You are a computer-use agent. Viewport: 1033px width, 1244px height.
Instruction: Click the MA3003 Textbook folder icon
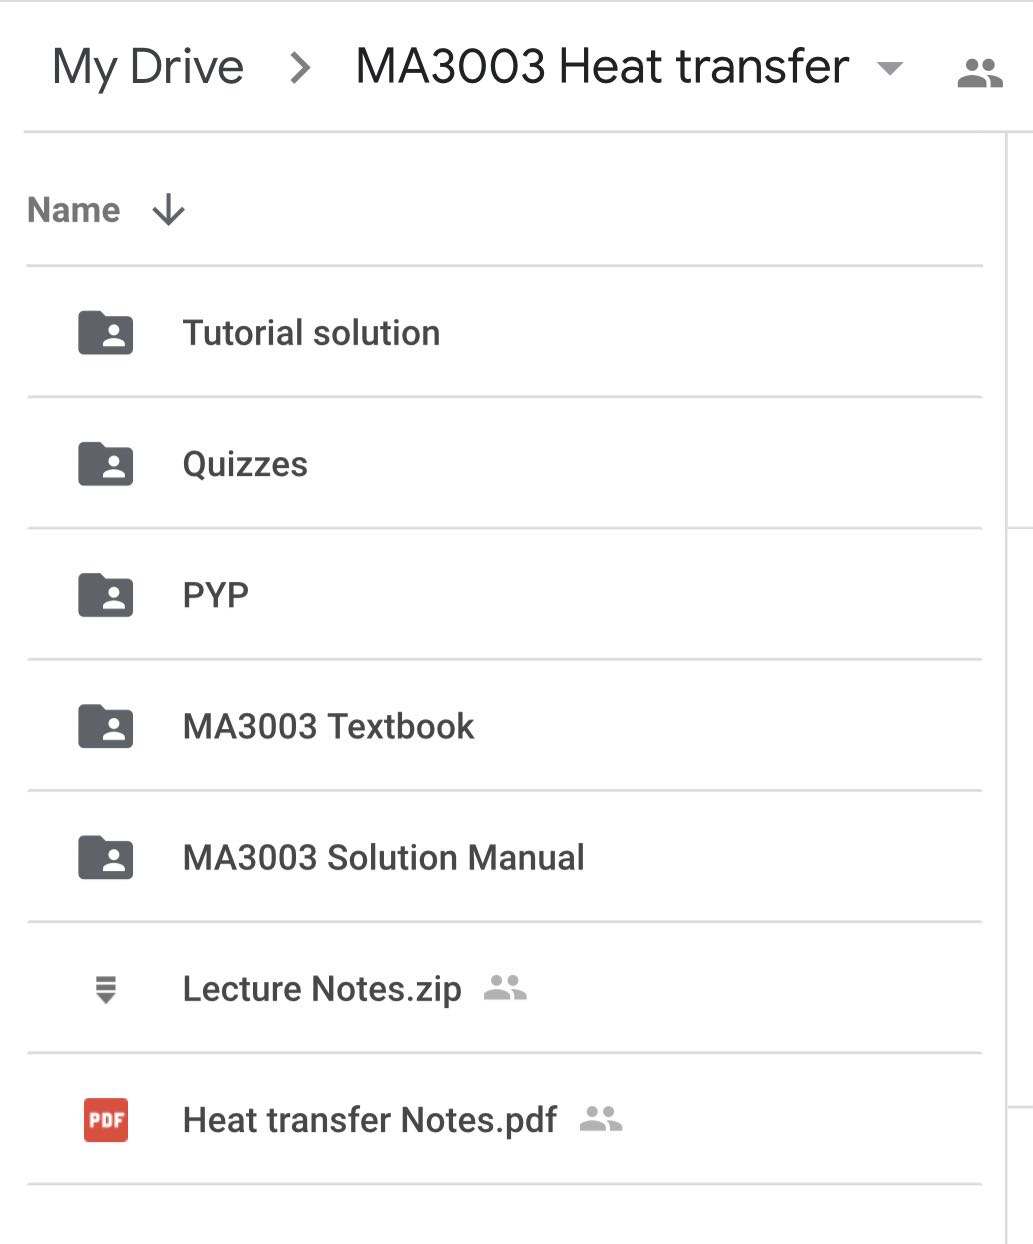pos(104,726)
